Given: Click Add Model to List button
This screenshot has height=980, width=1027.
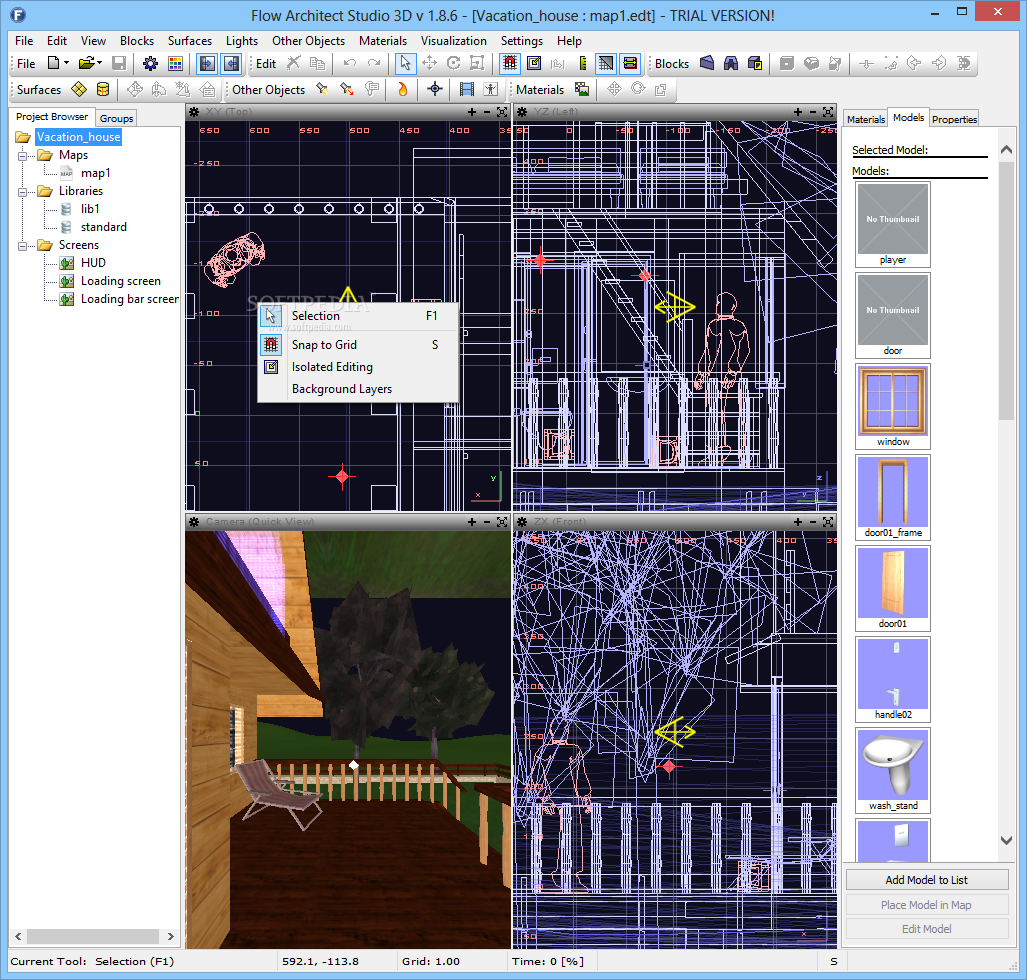Looking at the screenshot, I should tap(926, 880).
